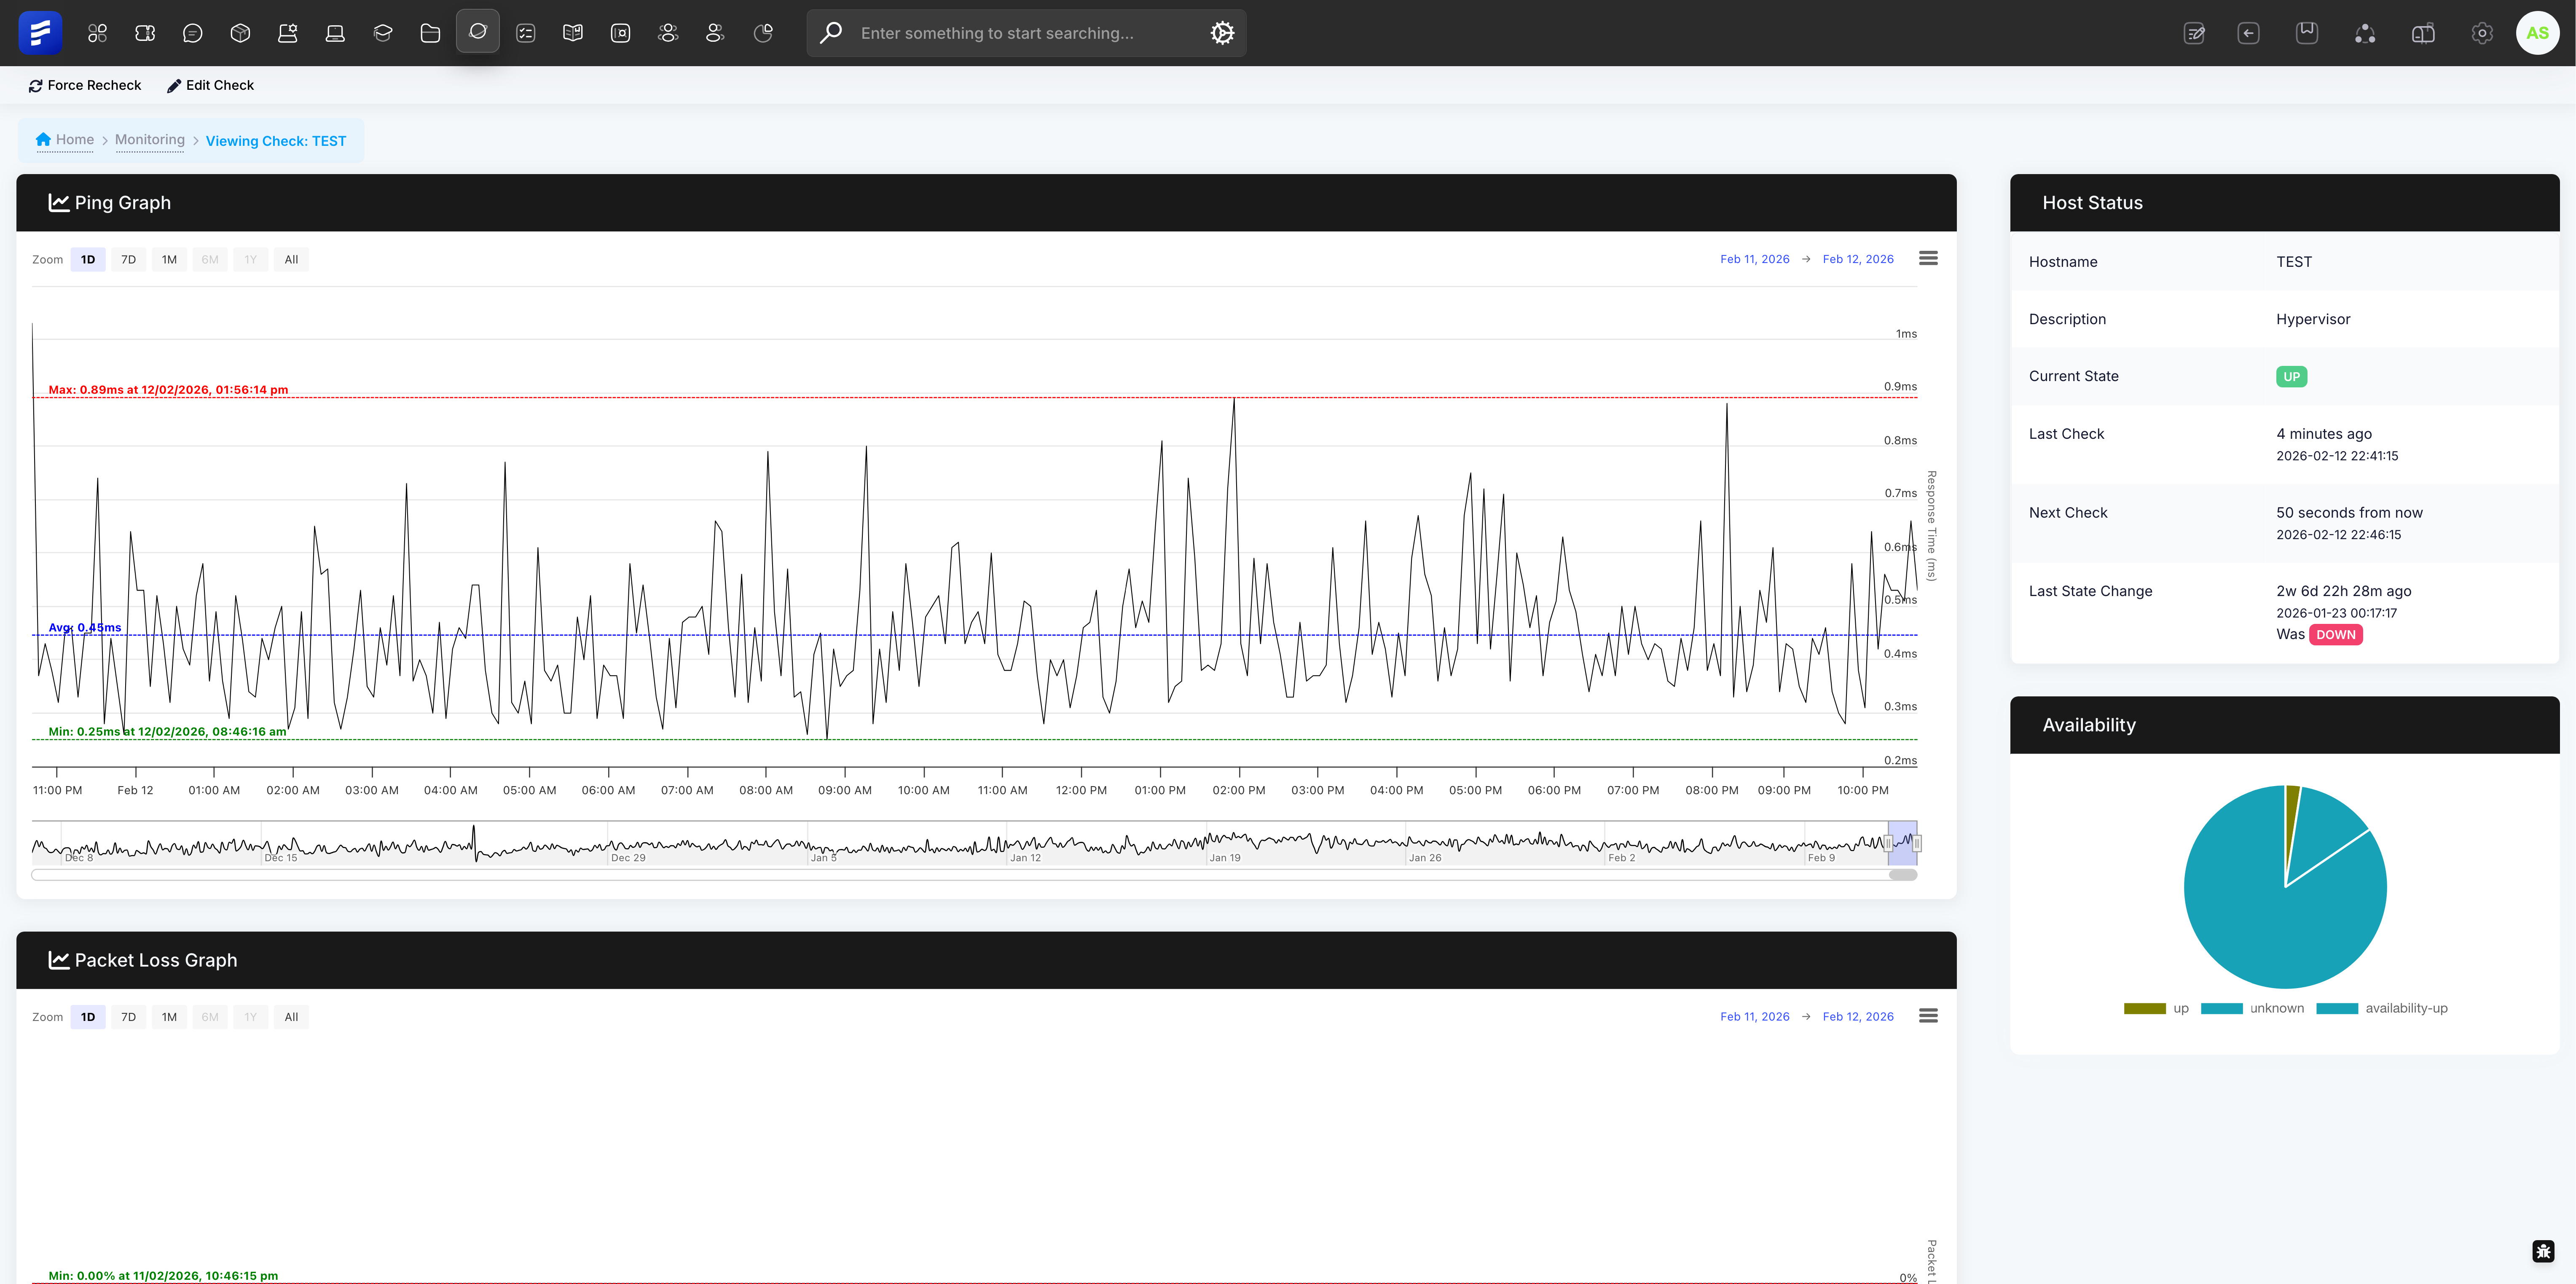This screenshot has height=1284, width=2576.
Task: Open the open-book icon
Action: tap(573, 33)
